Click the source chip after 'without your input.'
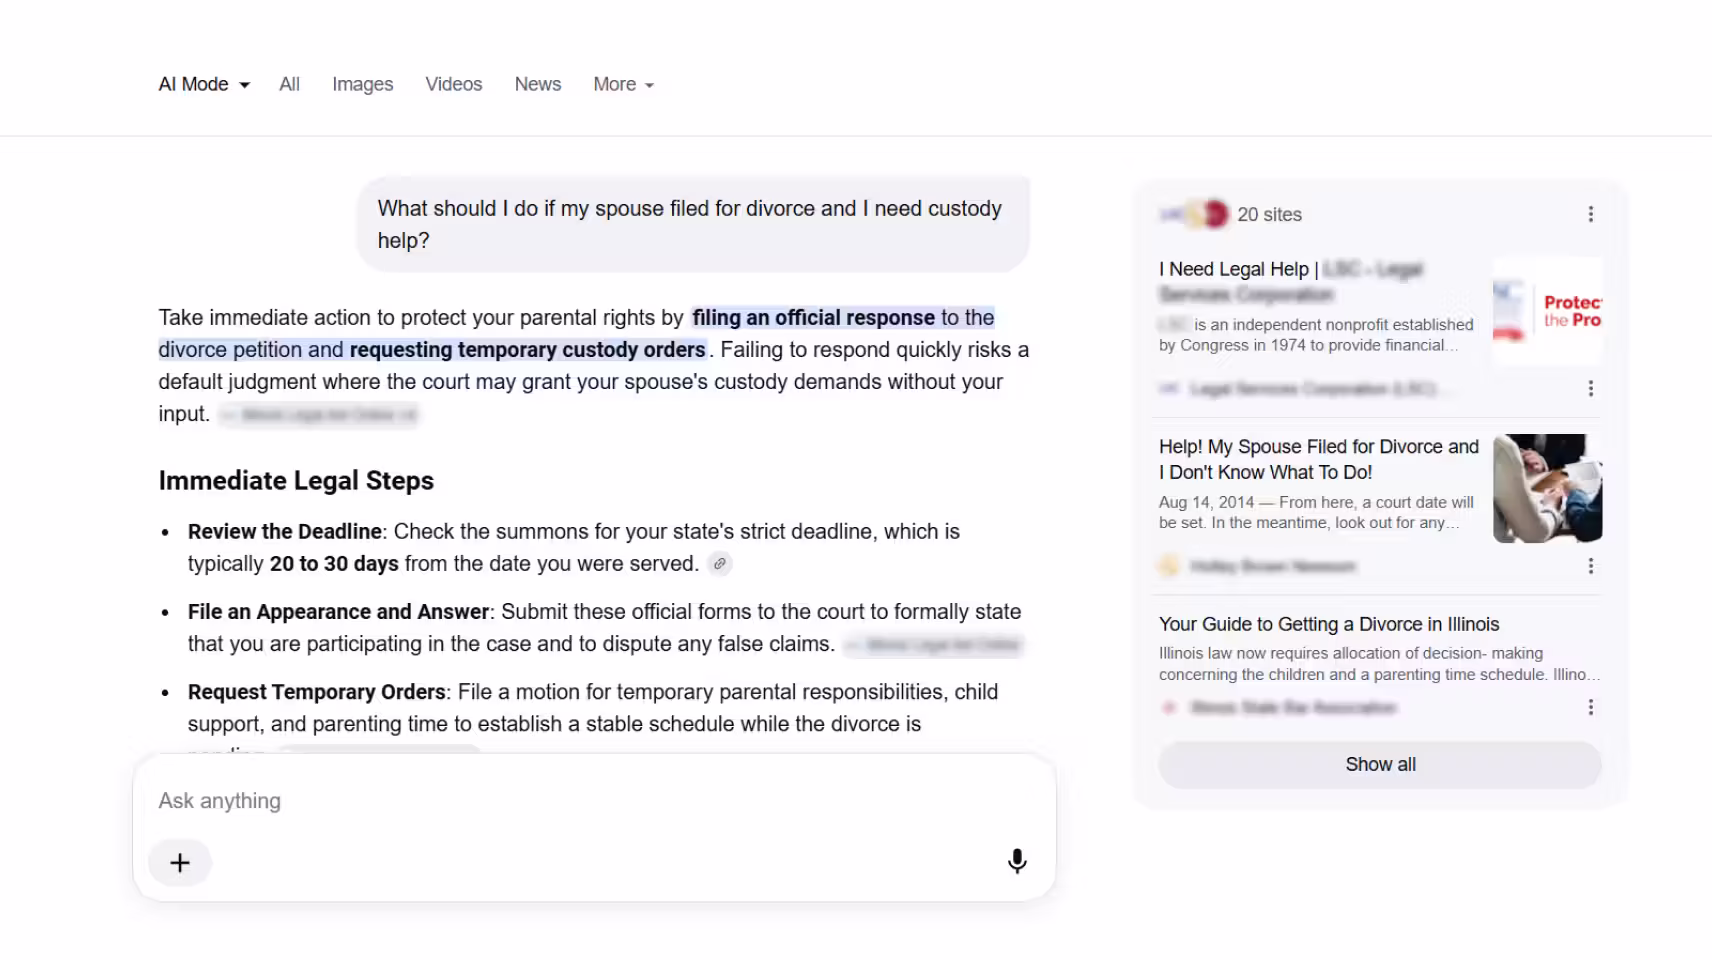Viewport: 1712px width, 960px height. click(x=319, y=414)
